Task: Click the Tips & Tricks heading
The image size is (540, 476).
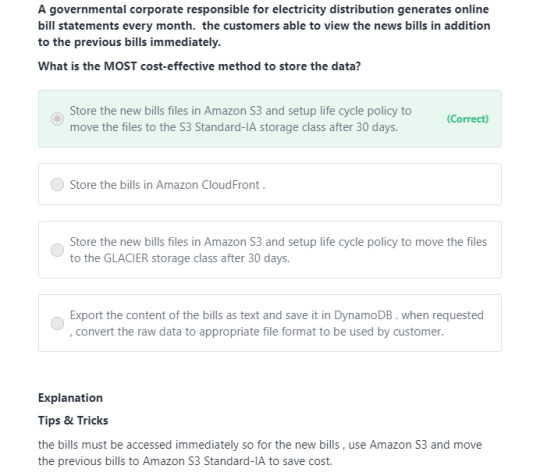Action: (73, 421)
